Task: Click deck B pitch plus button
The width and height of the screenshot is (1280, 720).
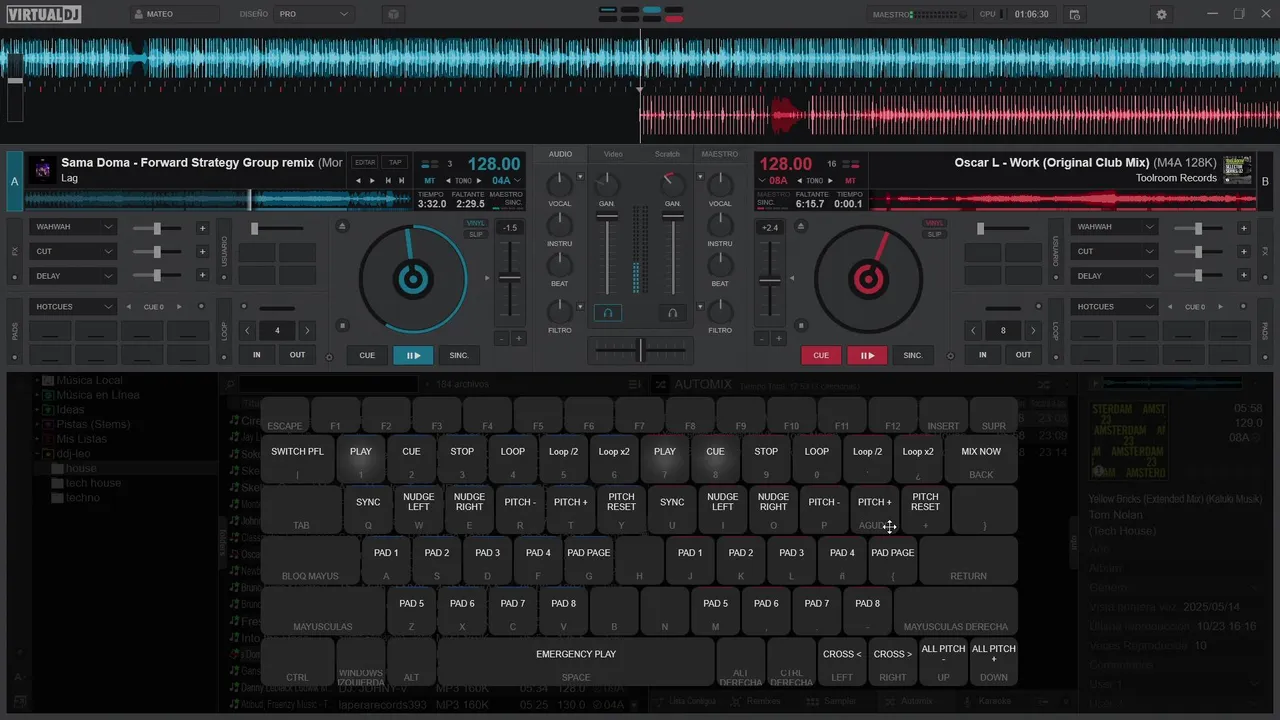Action: 779,339
